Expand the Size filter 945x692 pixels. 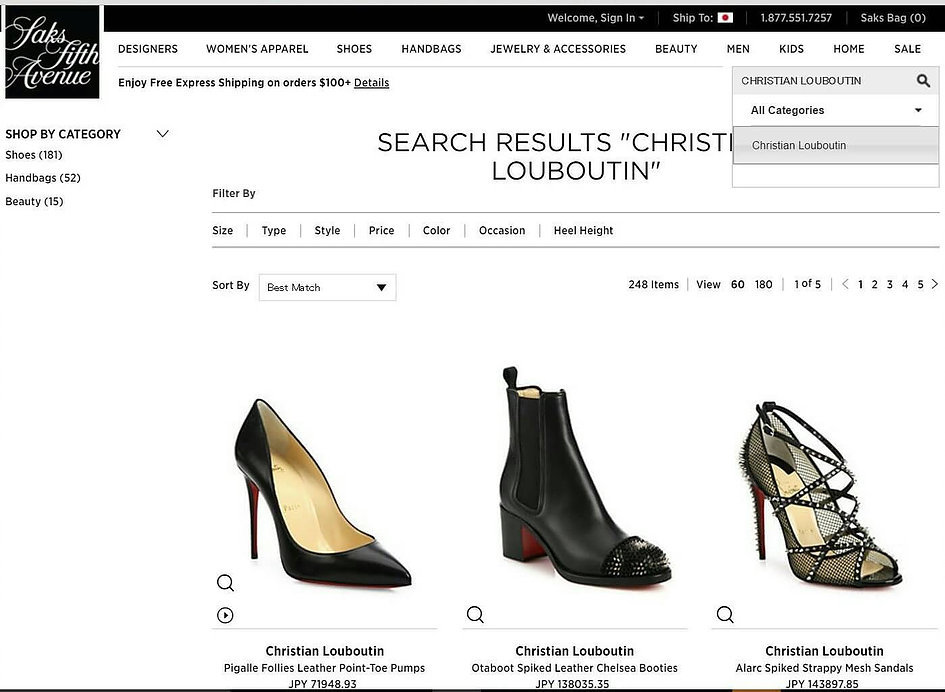pyautogui.click(x=222, y=230)
